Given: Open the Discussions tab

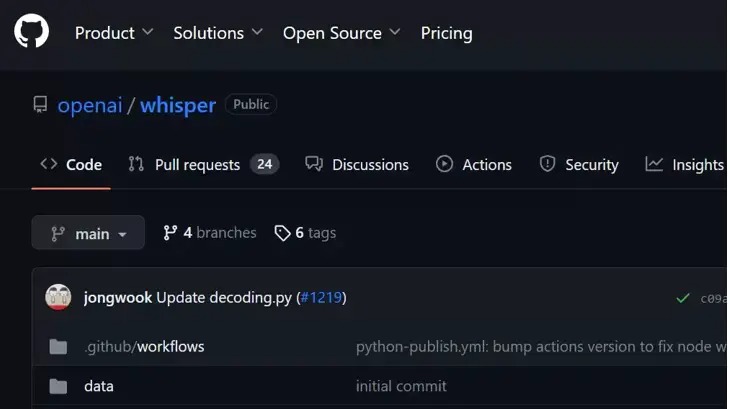Looking at the screenshot, I should tap(357, 165).
